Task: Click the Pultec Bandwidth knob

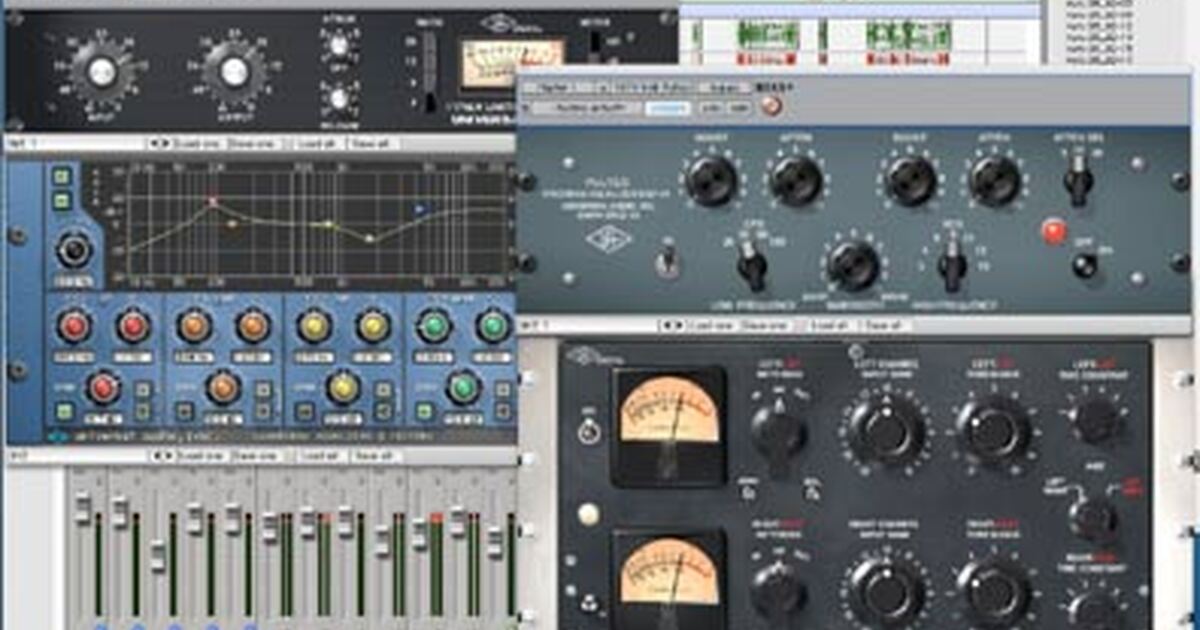Action: click(x=853, y=266)
